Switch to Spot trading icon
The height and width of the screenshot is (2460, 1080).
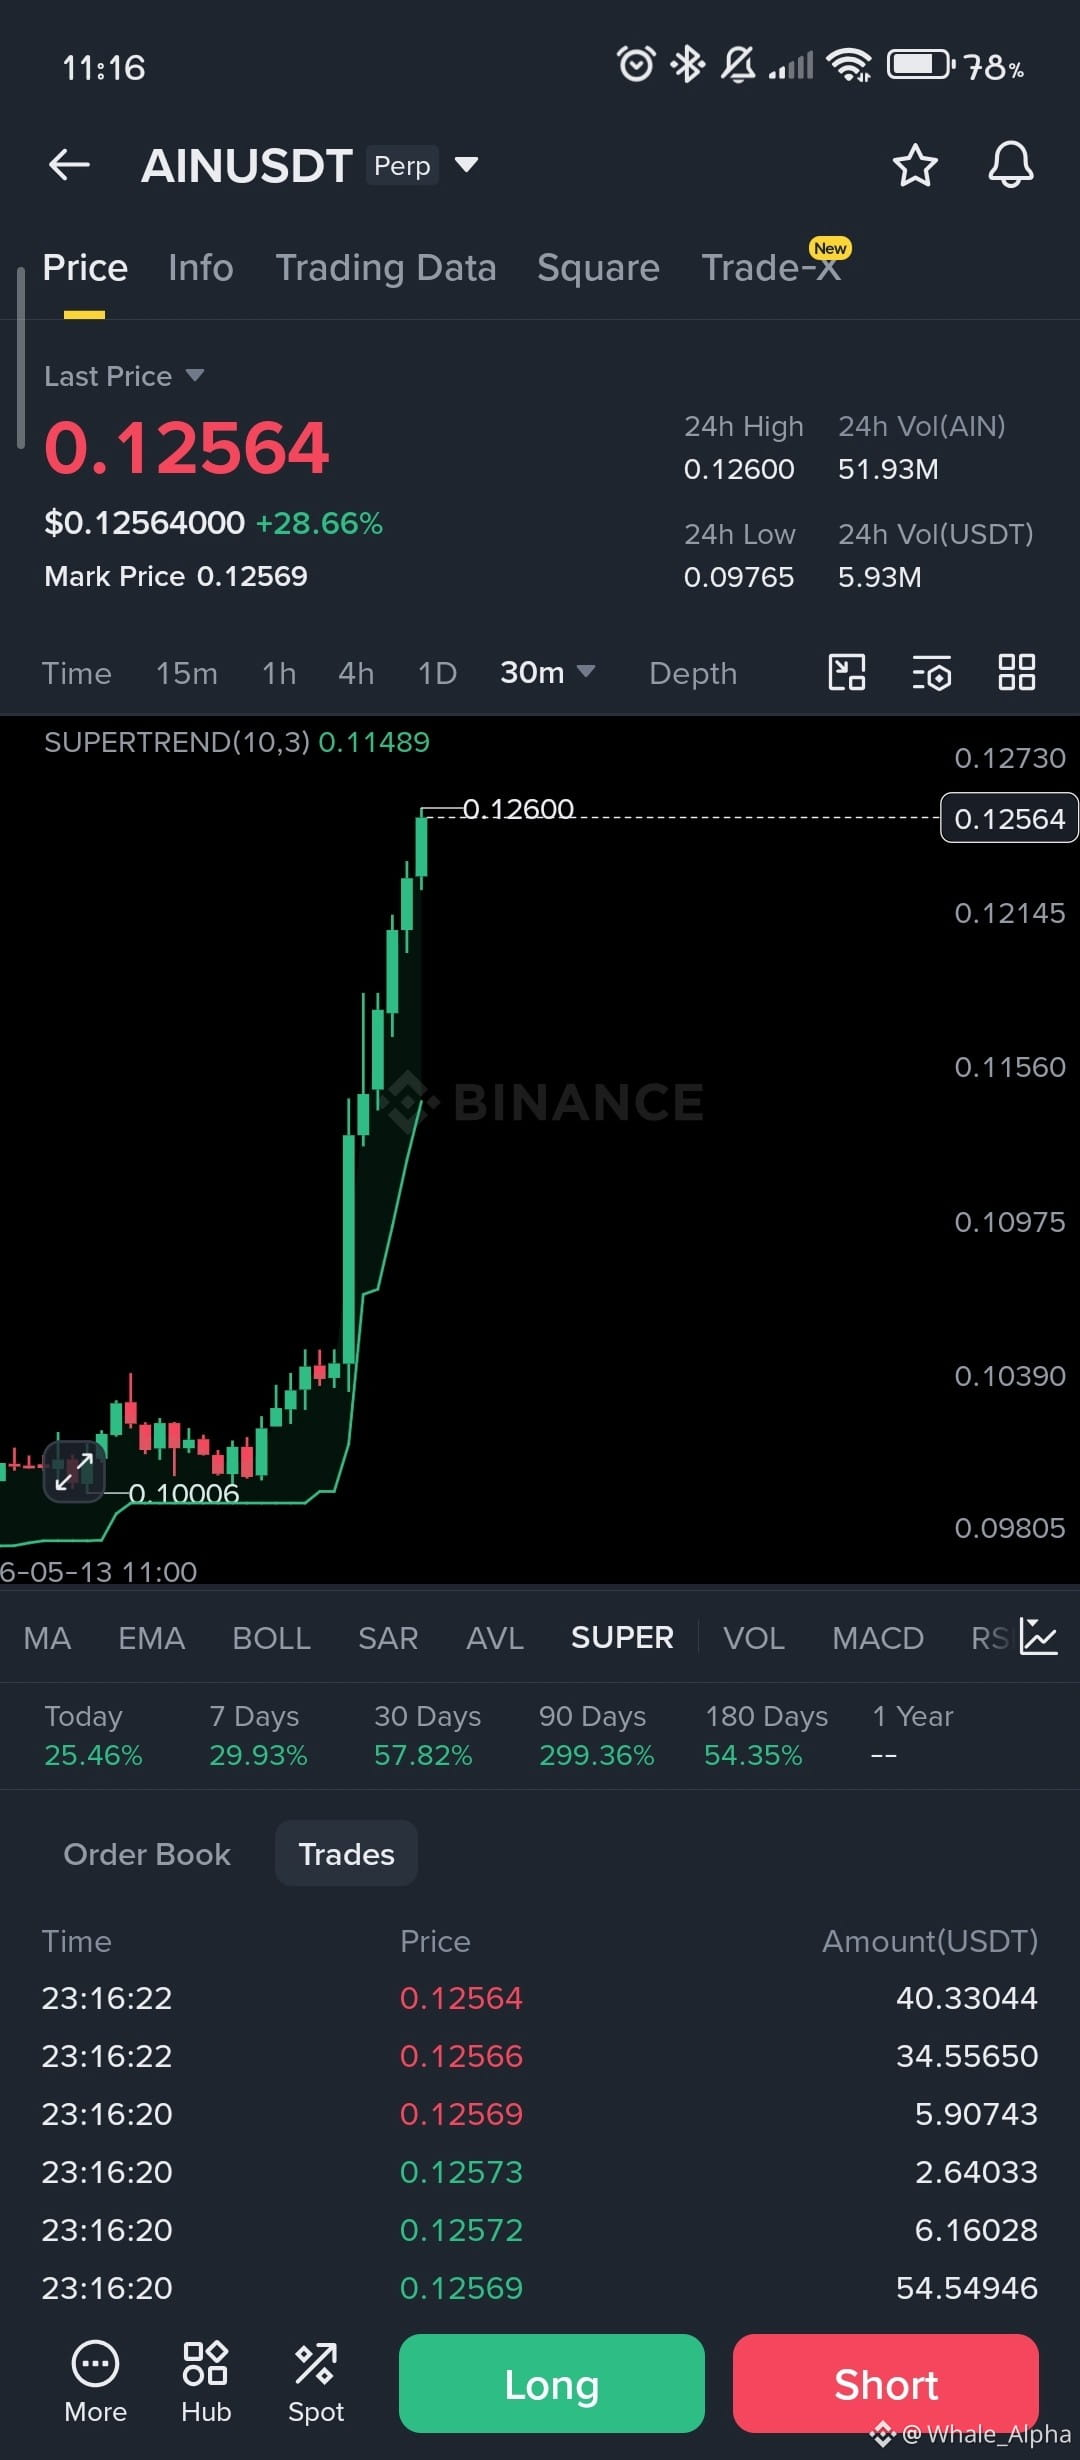(x=316, y=2384)
